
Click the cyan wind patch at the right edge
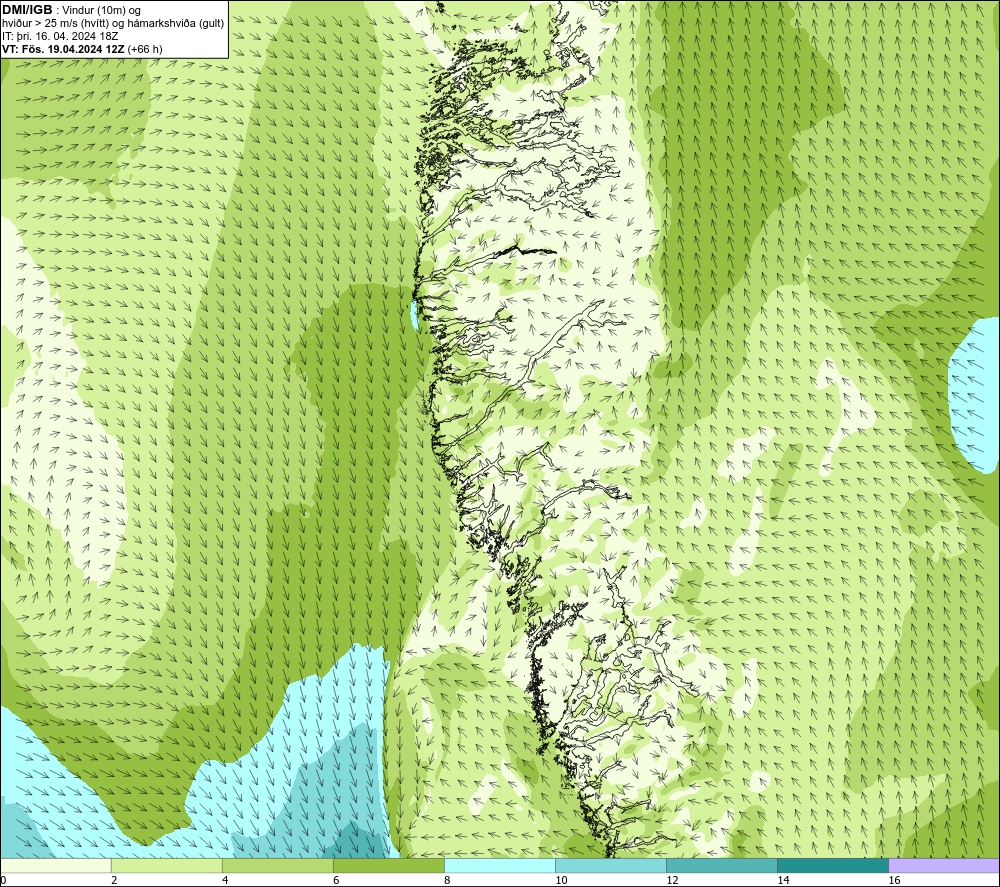(x=974, y=395)
